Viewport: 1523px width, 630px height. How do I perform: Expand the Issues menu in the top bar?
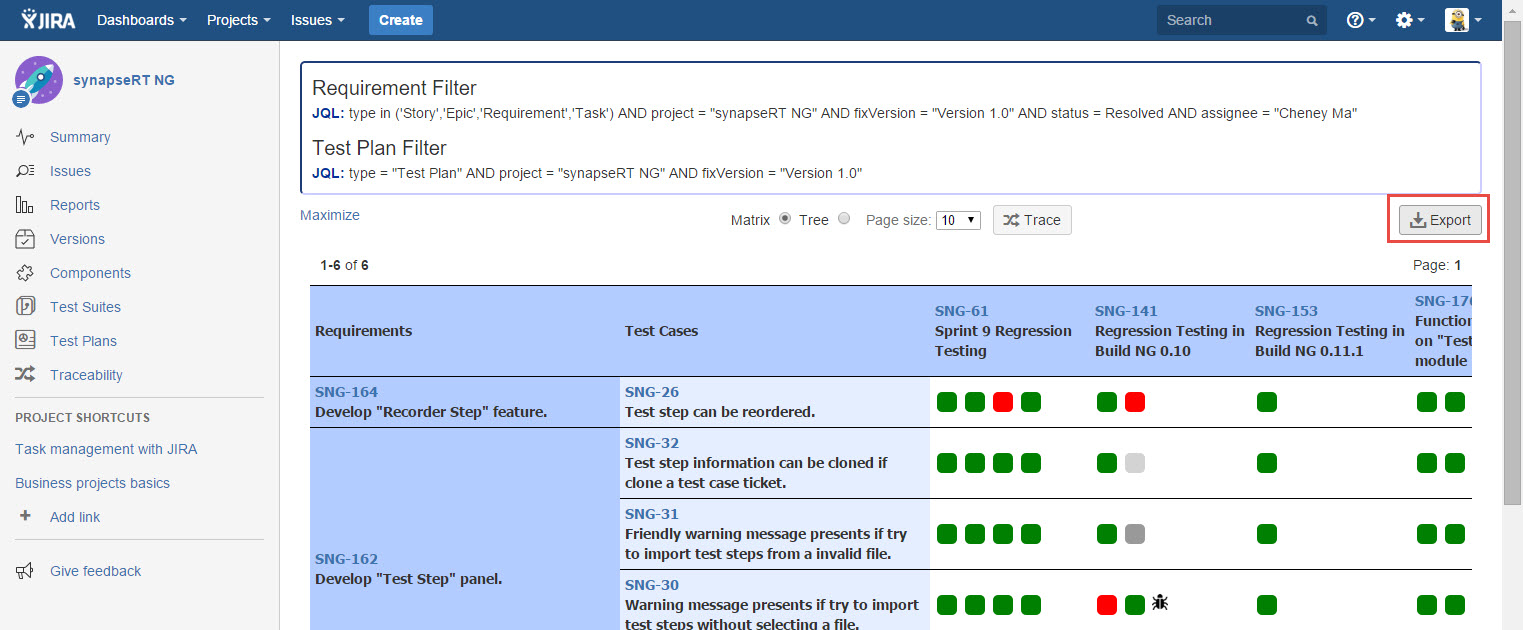318,20
